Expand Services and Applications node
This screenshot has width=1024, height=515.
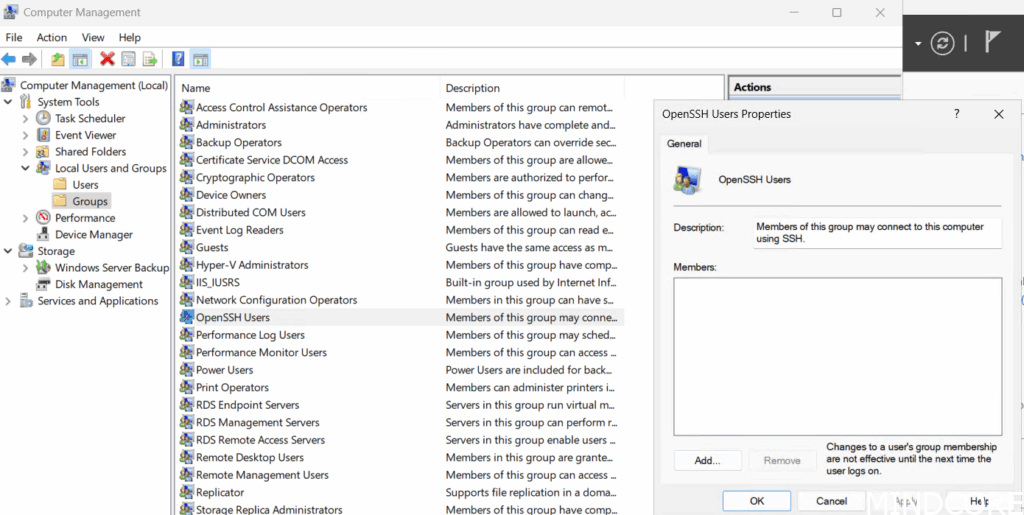click(x=8, y=301)
